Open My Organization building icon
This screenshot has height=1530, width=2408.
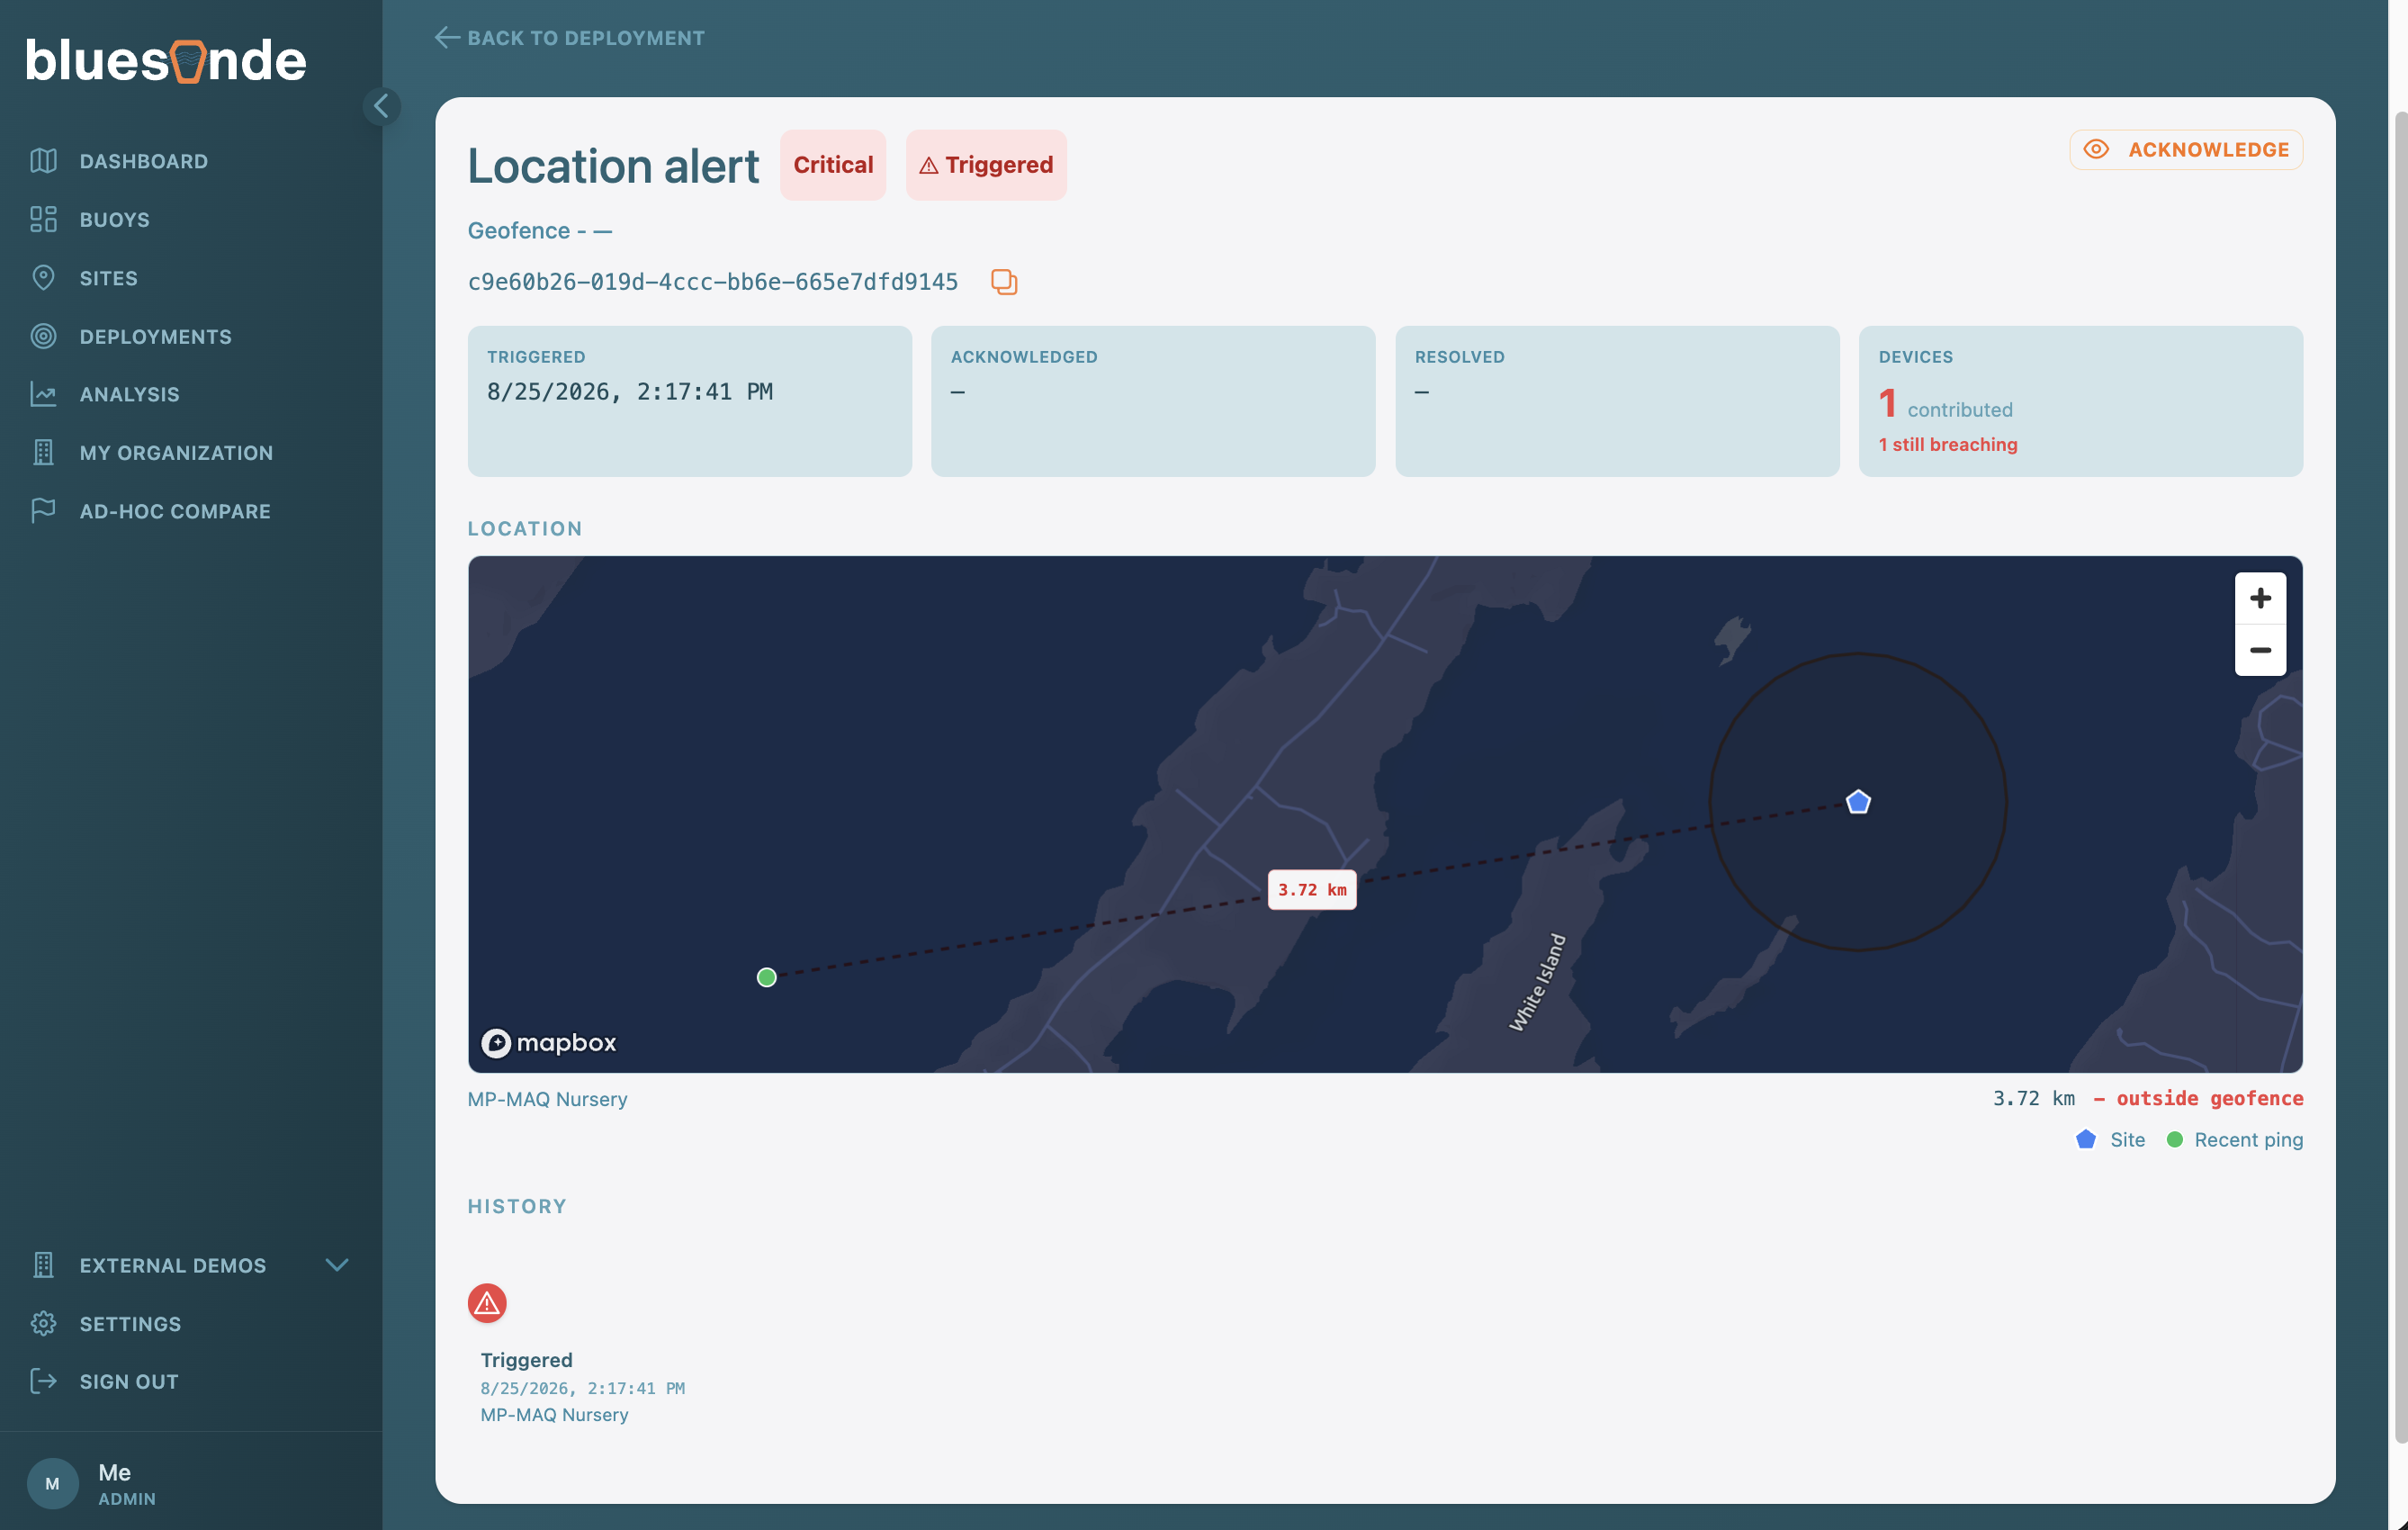[43, 452]
